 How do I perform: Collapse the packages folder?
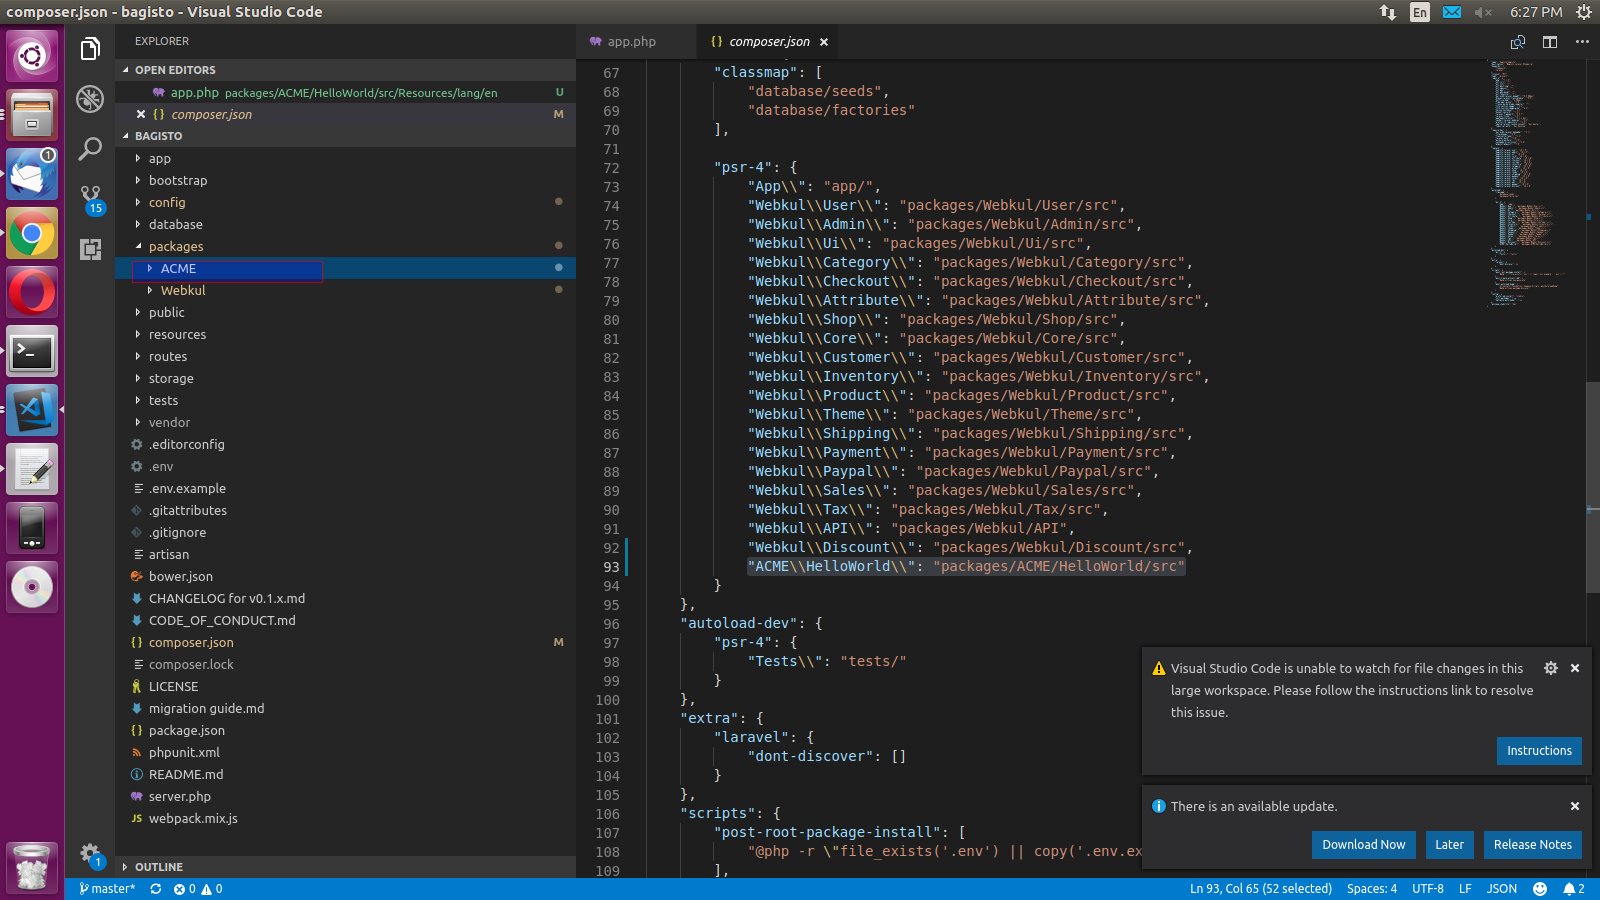point(345,247)
